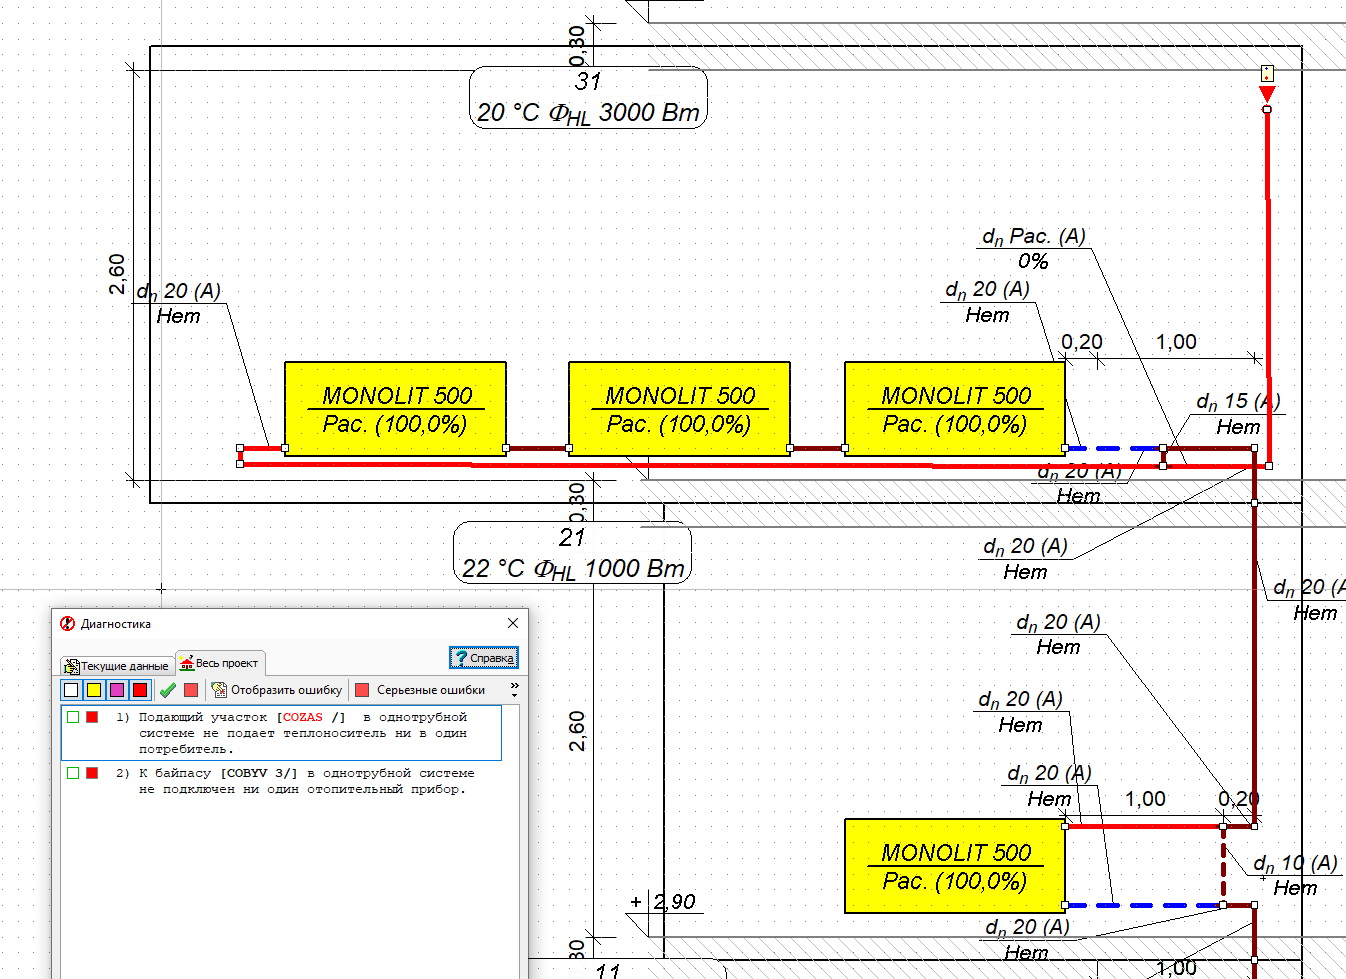This screenshot has width=1346, height=979.
Task: Toggle the yellow warning filter box
Action: point(94,690)
